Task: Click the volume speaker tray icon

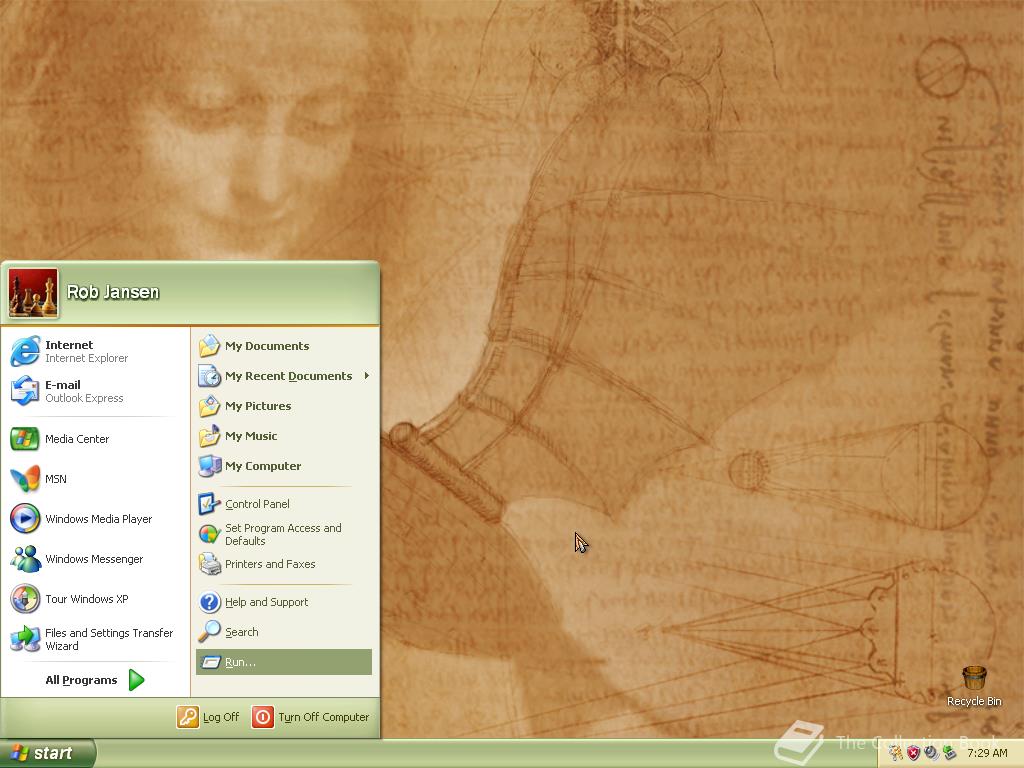Action: (931, 754)
